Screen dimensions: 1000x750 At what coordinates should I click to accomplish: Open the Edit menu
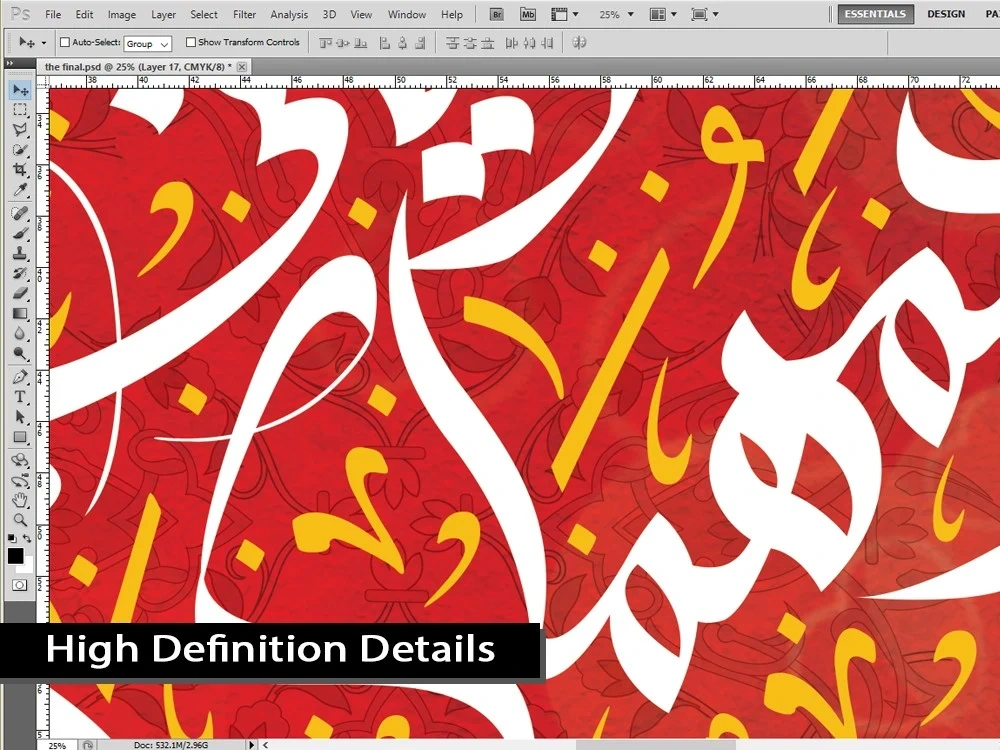84,14
